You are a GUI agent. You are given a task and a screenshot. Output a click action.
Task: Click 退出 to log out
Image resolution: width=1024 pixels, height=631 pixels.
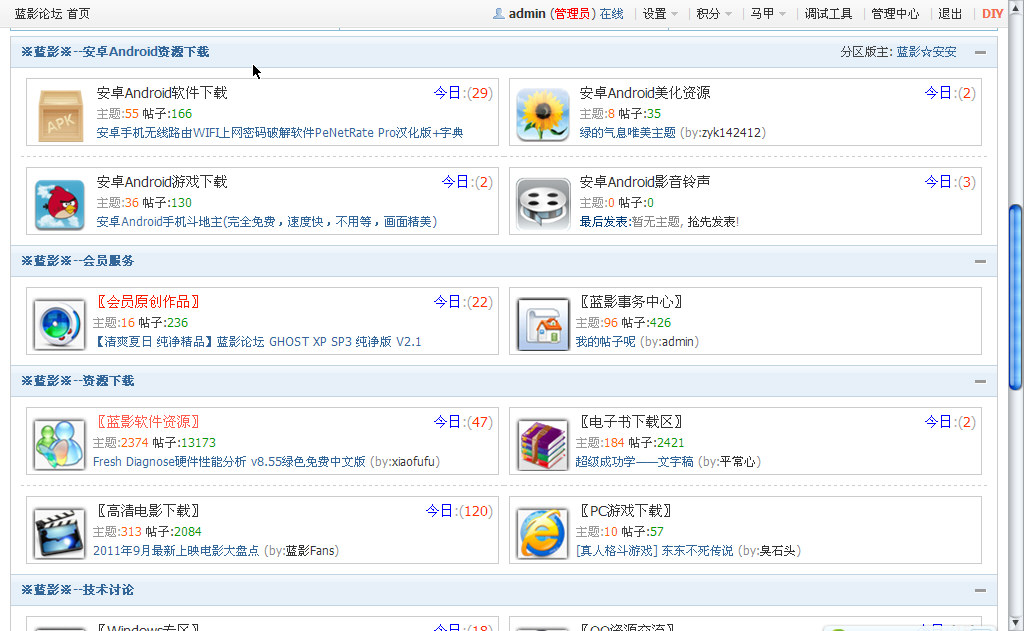[950, 14]
